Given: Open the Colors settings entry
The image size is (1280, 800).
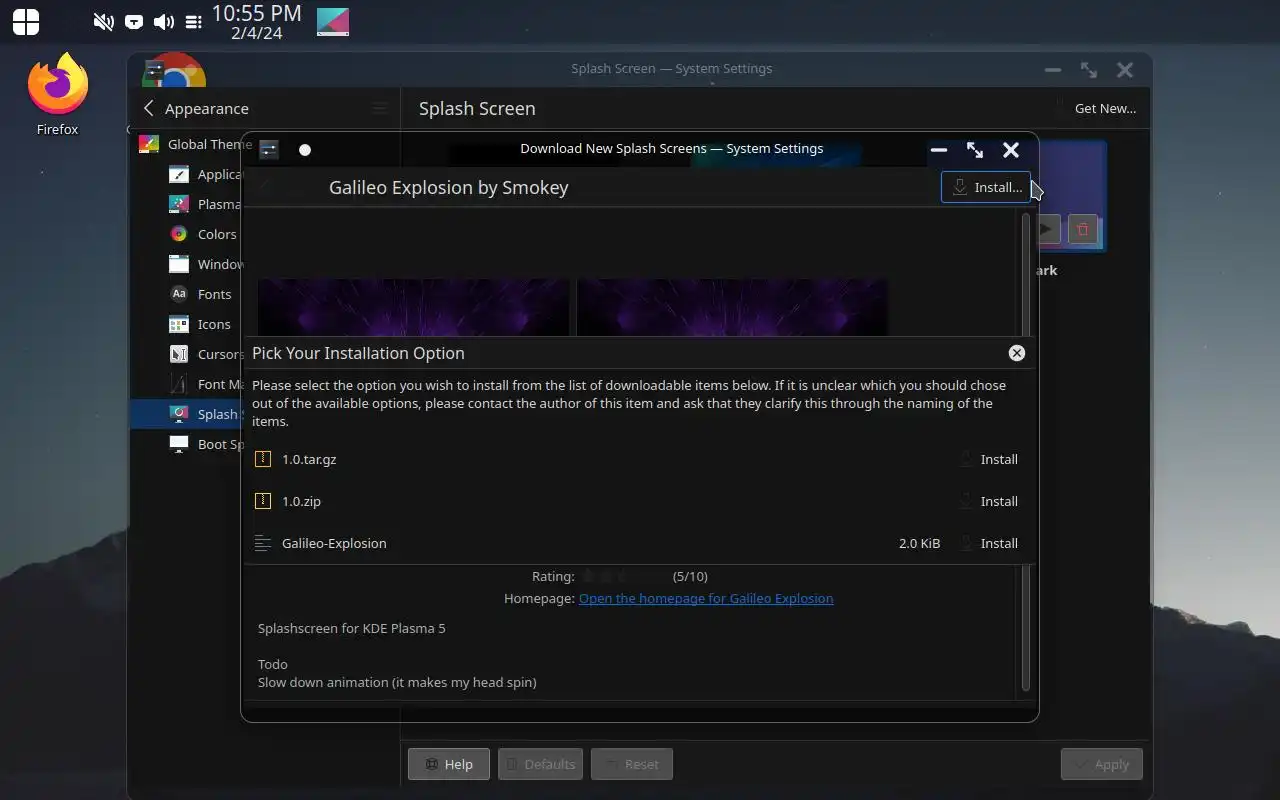Looking at the screenshot, I should click(205, 234).
